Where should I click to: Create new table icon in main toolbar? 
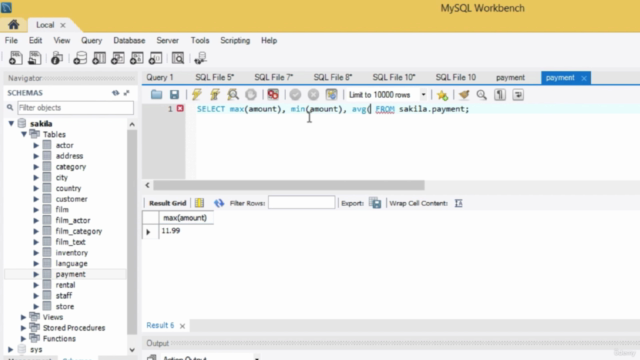[99, 58]
